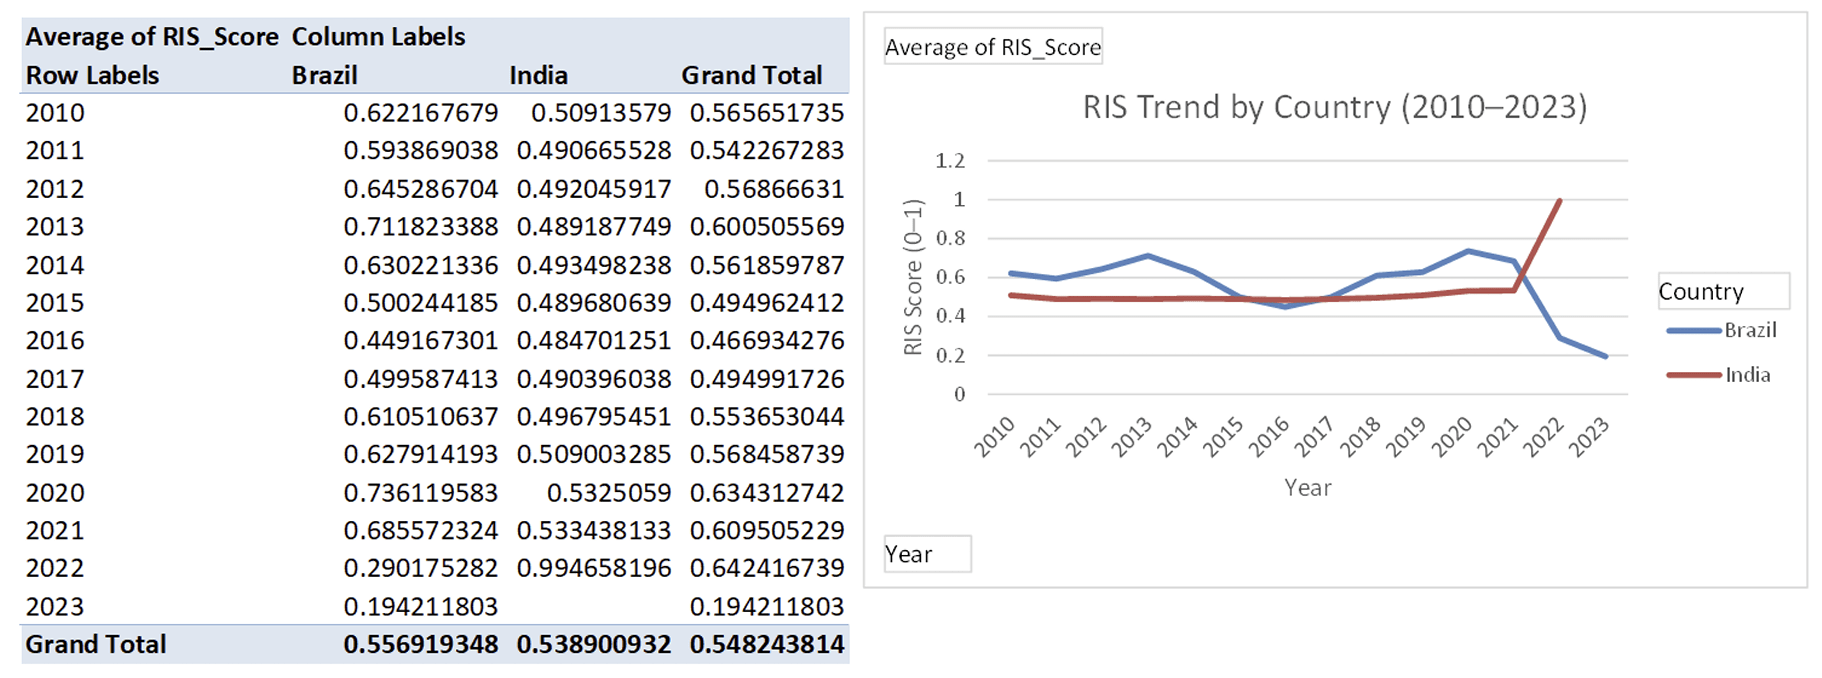Click the 2011 row label in the table
This screenshot has height=678, width=1822.
[x=55, y=151]
